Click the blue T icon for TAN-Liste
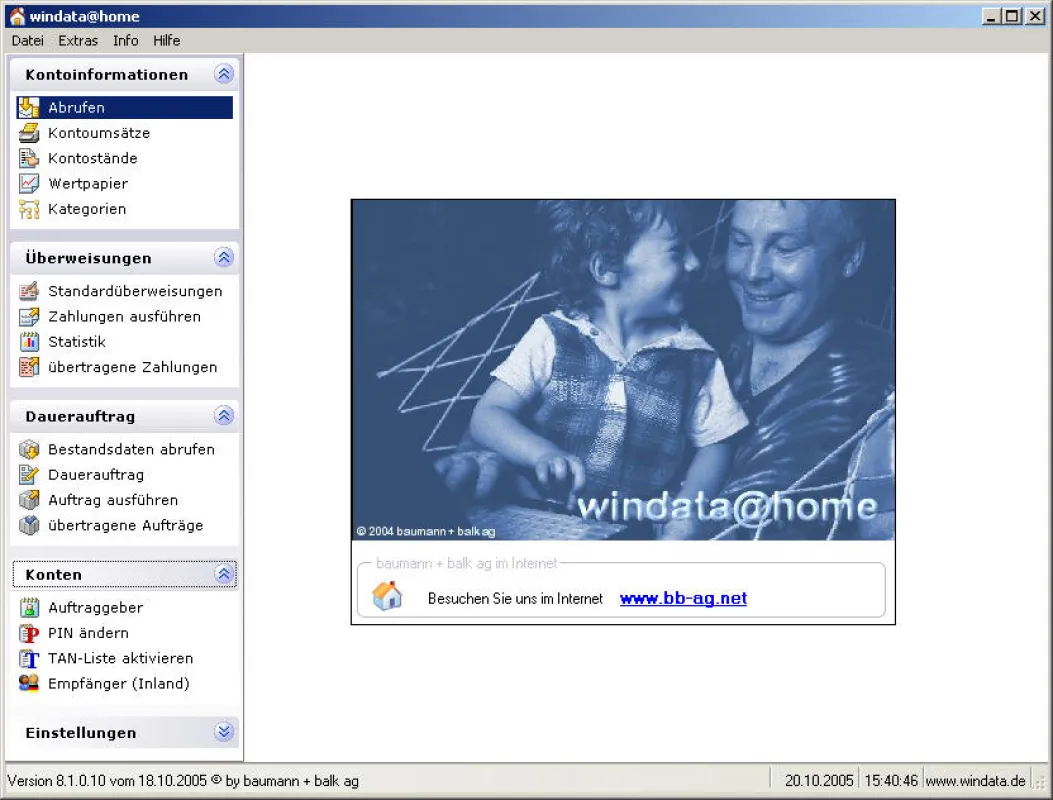 coord(29,658)
